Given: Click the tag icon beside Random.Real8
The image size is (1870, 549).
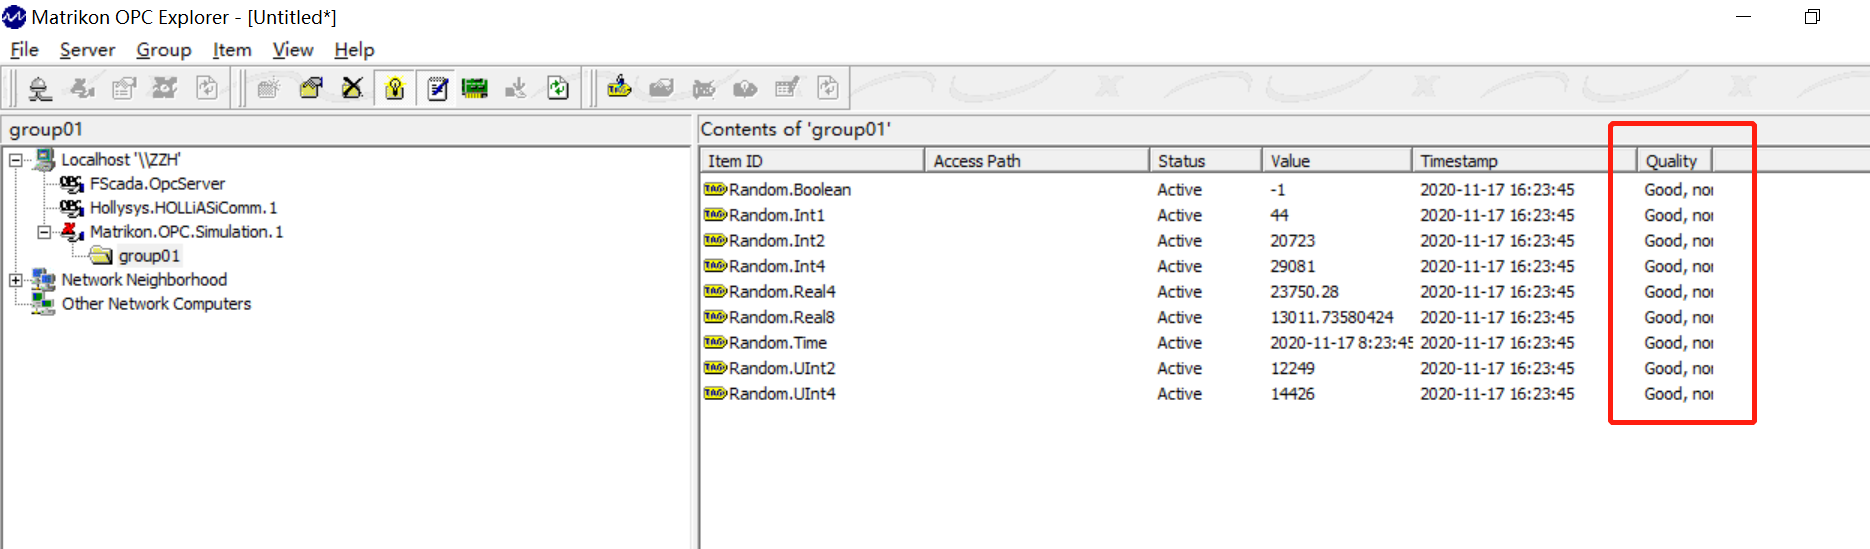Looking at the screenshot, I should pos(714,317).
